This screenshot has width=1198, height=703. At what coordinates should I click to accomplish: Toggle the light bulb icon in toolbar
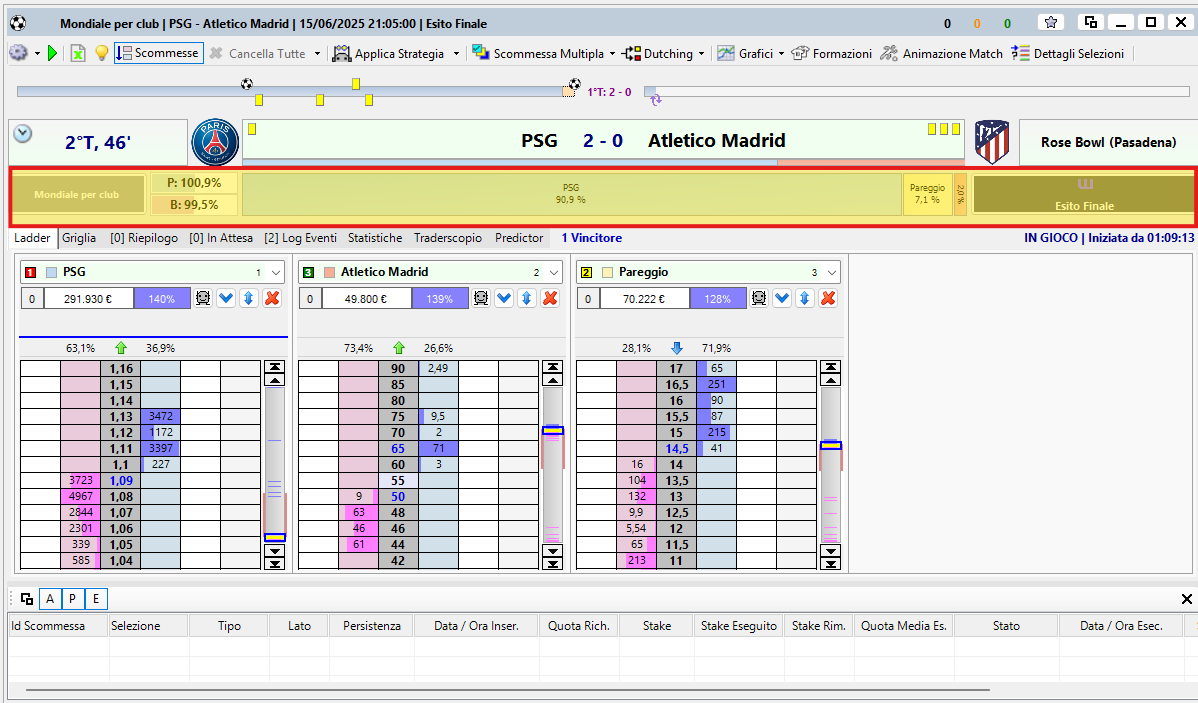click(x=101, y=53)
